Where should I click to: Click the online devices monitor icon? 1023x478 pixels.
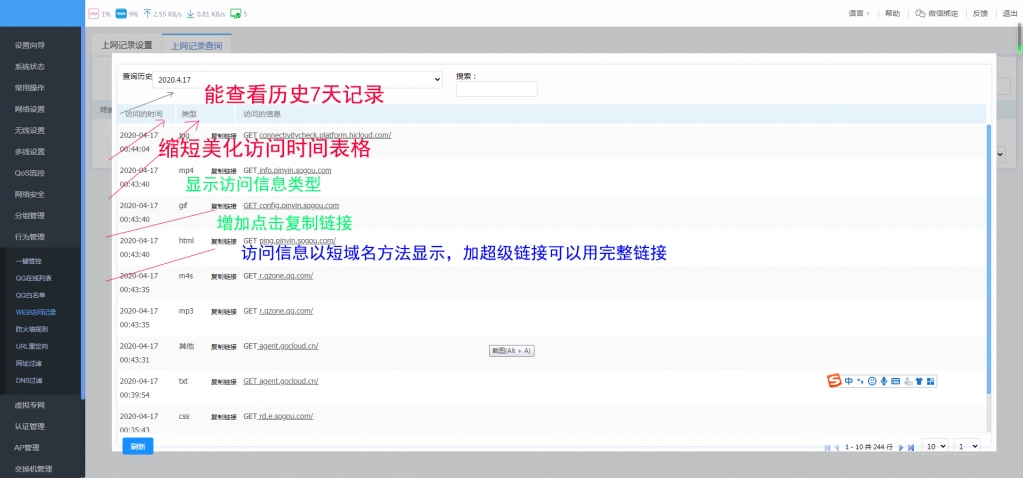click(x=235, y=14)
